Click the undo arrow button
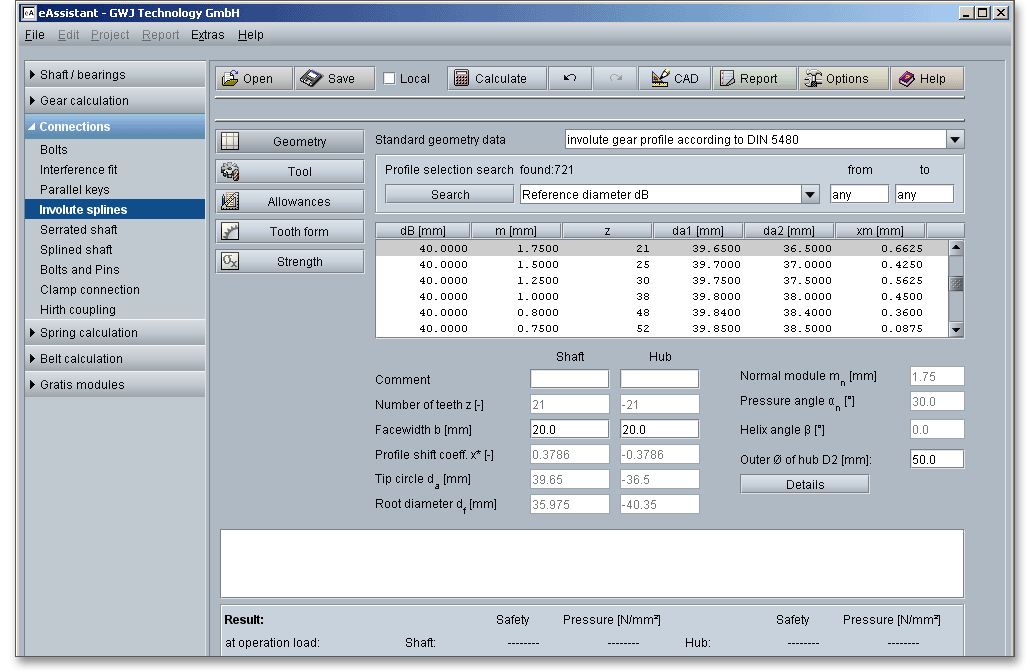 pos(570,79)
